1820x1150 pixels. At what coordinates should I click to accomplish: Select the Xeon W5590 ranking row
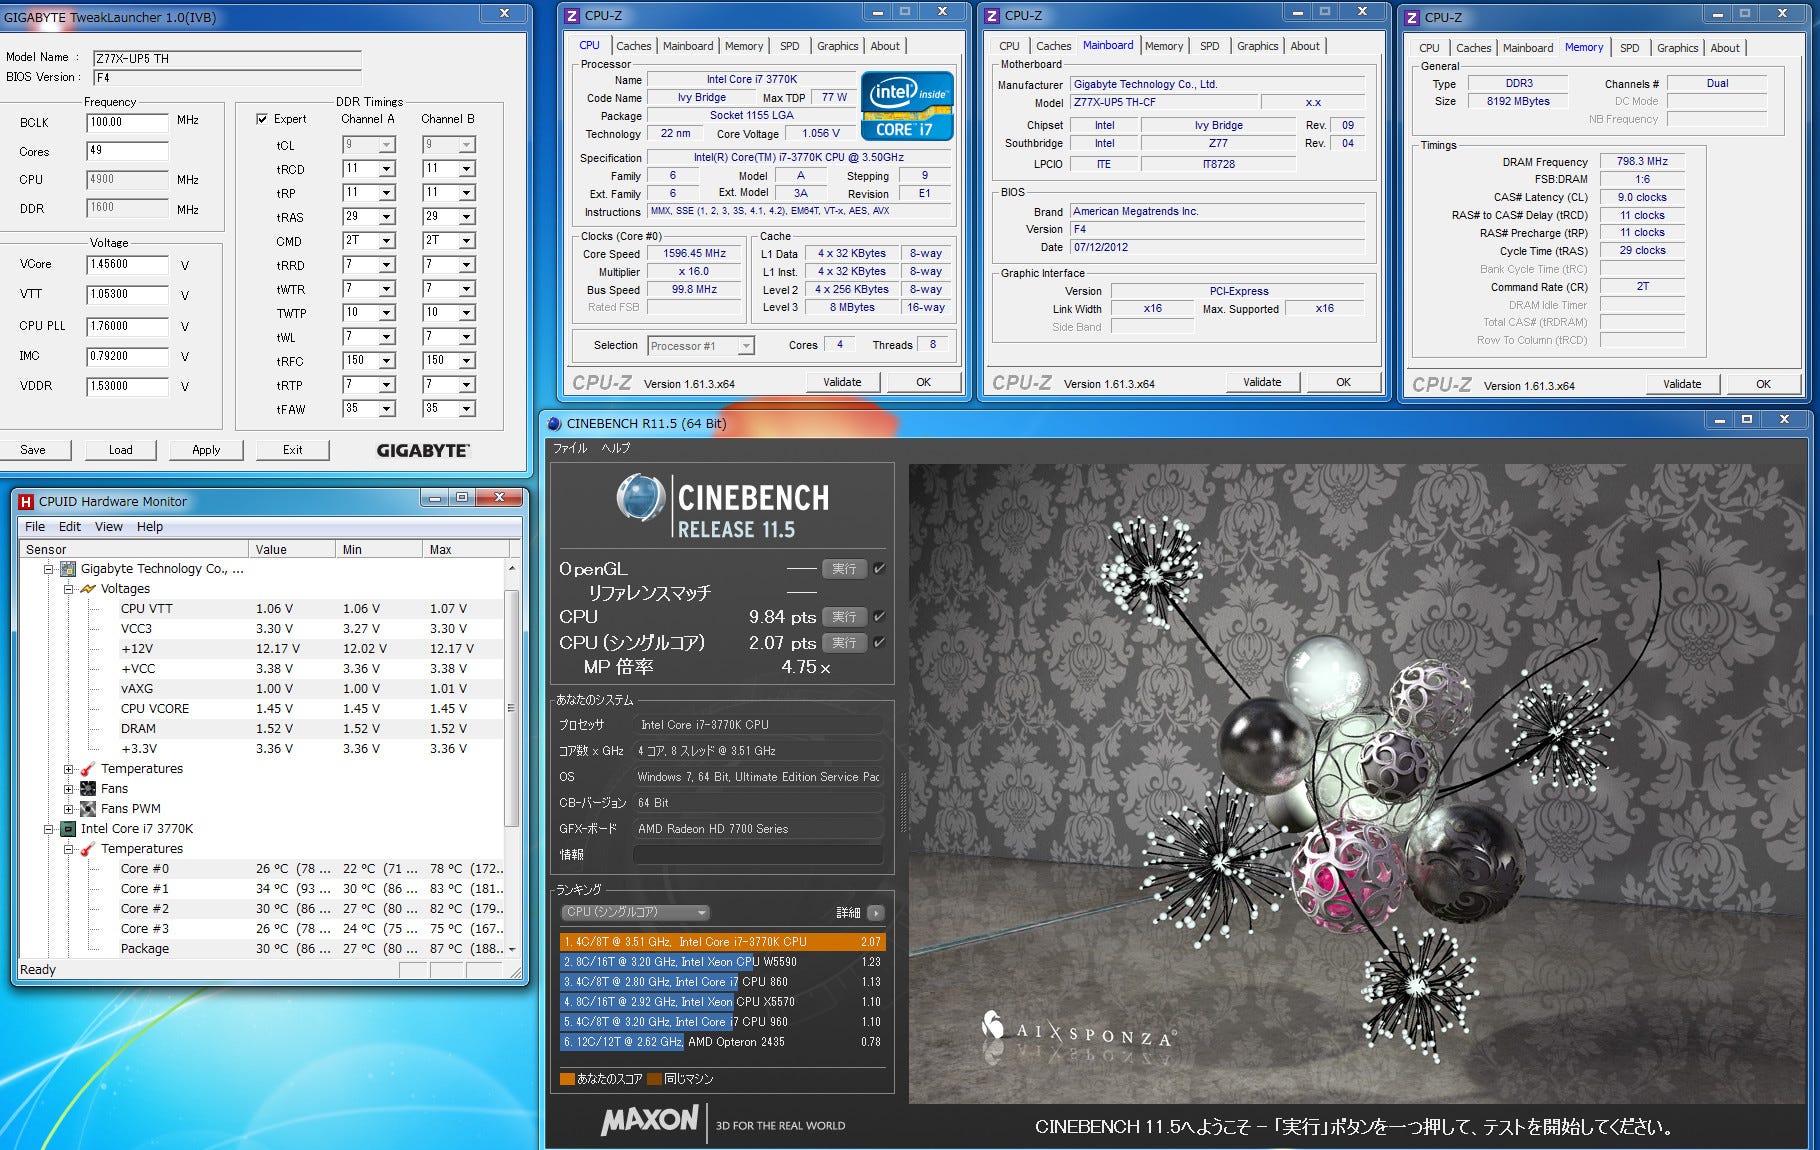[722, 962]
